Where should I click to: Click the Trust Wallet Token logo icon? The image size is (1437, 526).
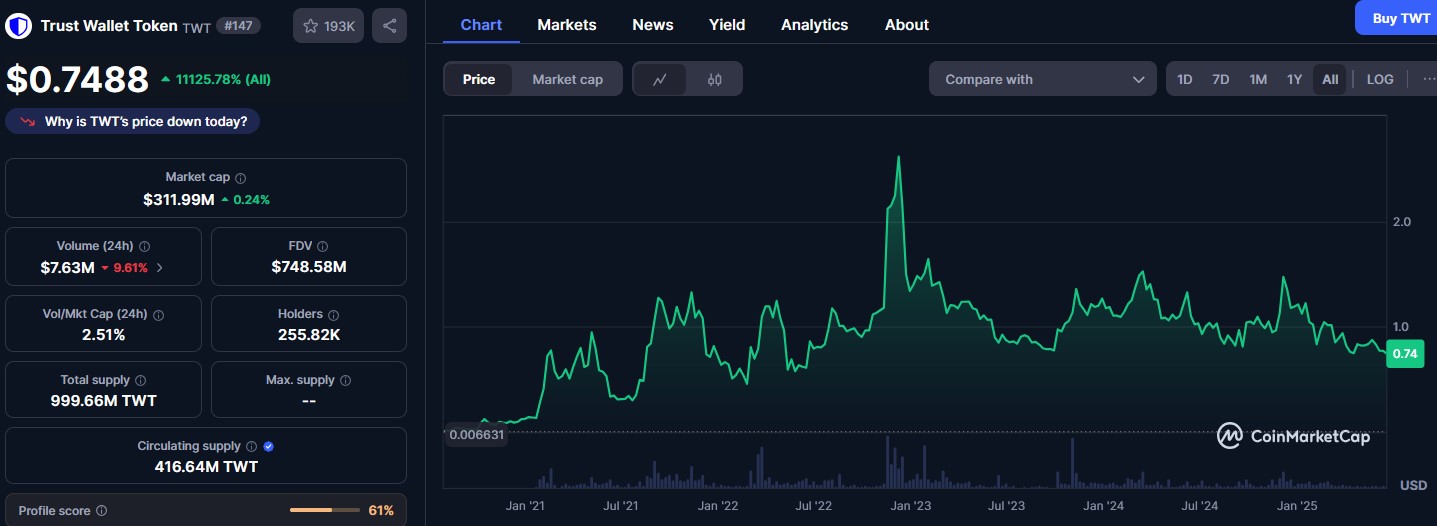(18, 26)
